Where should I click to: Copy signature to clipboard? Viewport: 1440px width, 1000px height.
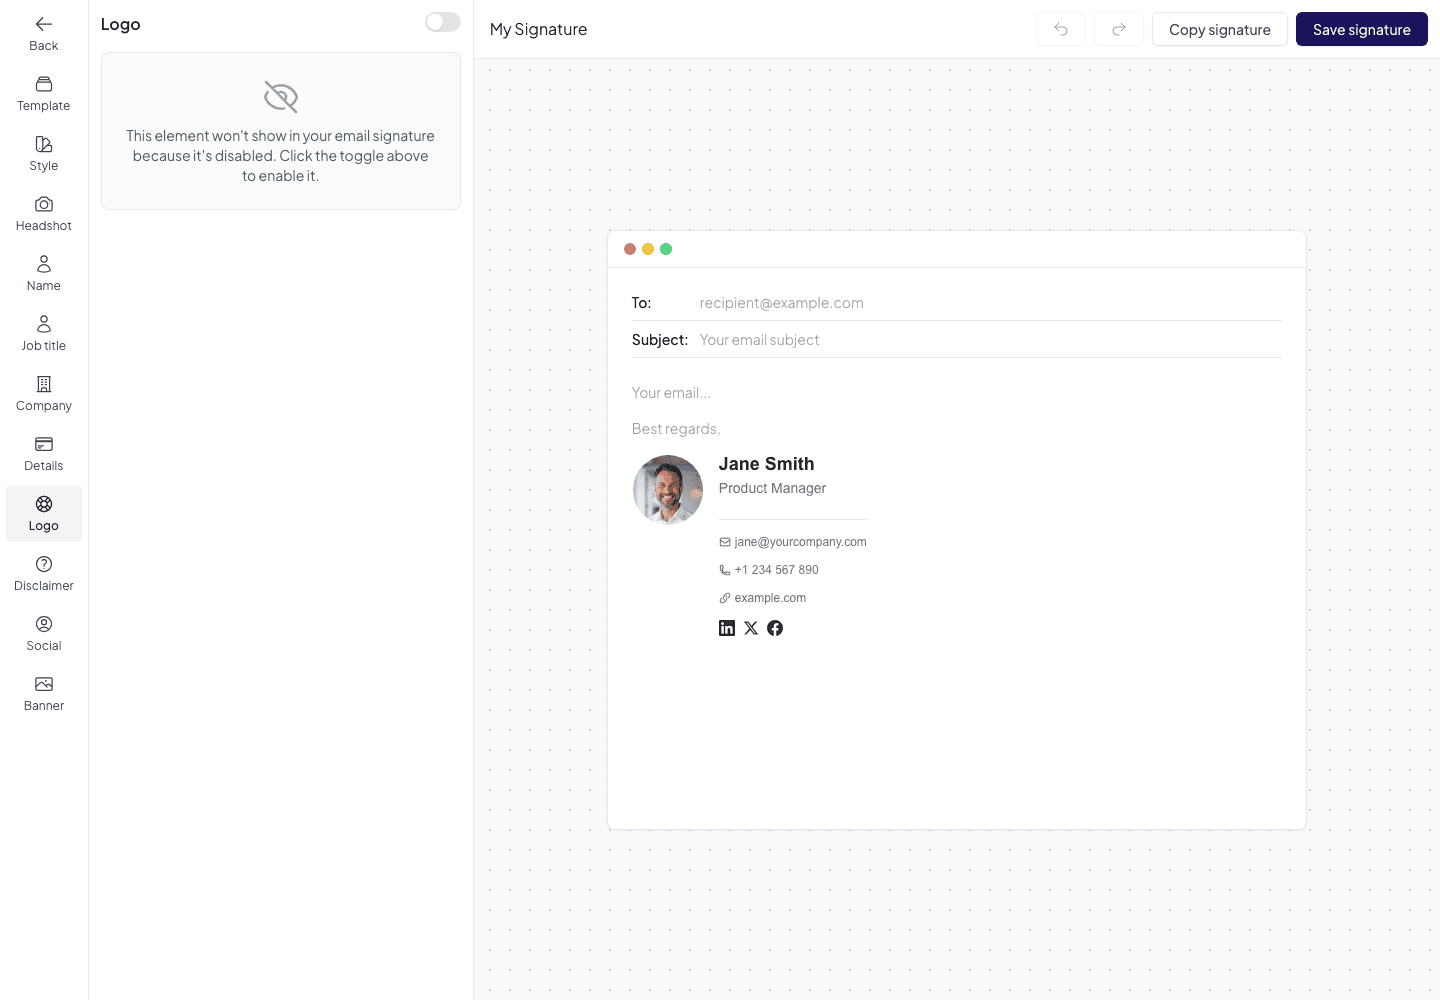(x=1220, y=29)
